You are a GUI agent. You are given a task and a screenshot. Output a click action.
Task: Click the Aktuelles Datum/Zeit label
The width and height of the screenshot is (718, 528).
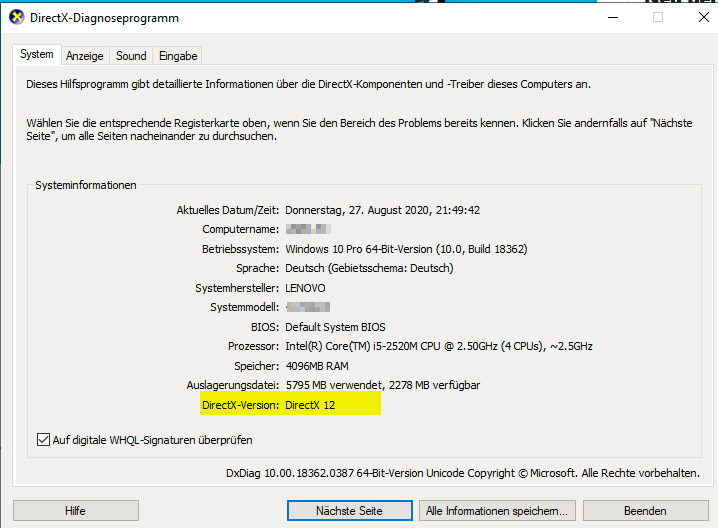pyautogui.click(x=228, y=210)
